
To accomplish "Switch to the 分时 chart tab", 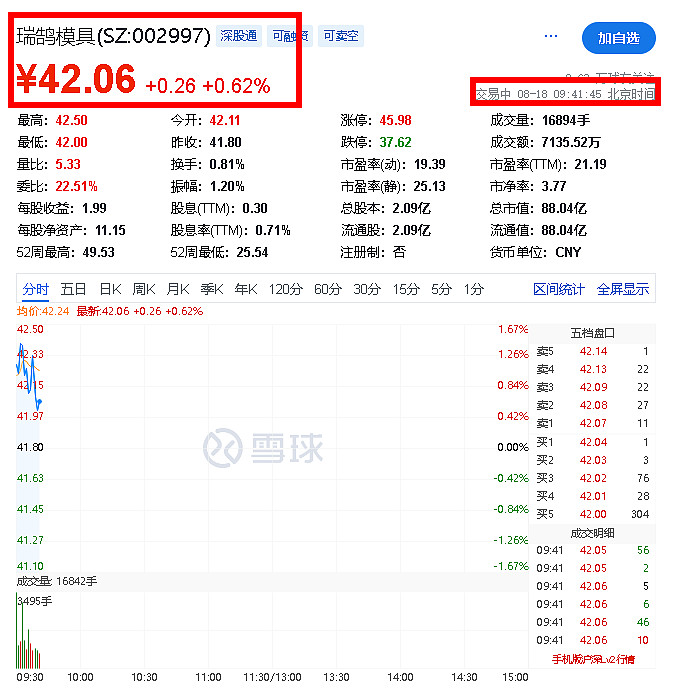I will click(36, 289).
